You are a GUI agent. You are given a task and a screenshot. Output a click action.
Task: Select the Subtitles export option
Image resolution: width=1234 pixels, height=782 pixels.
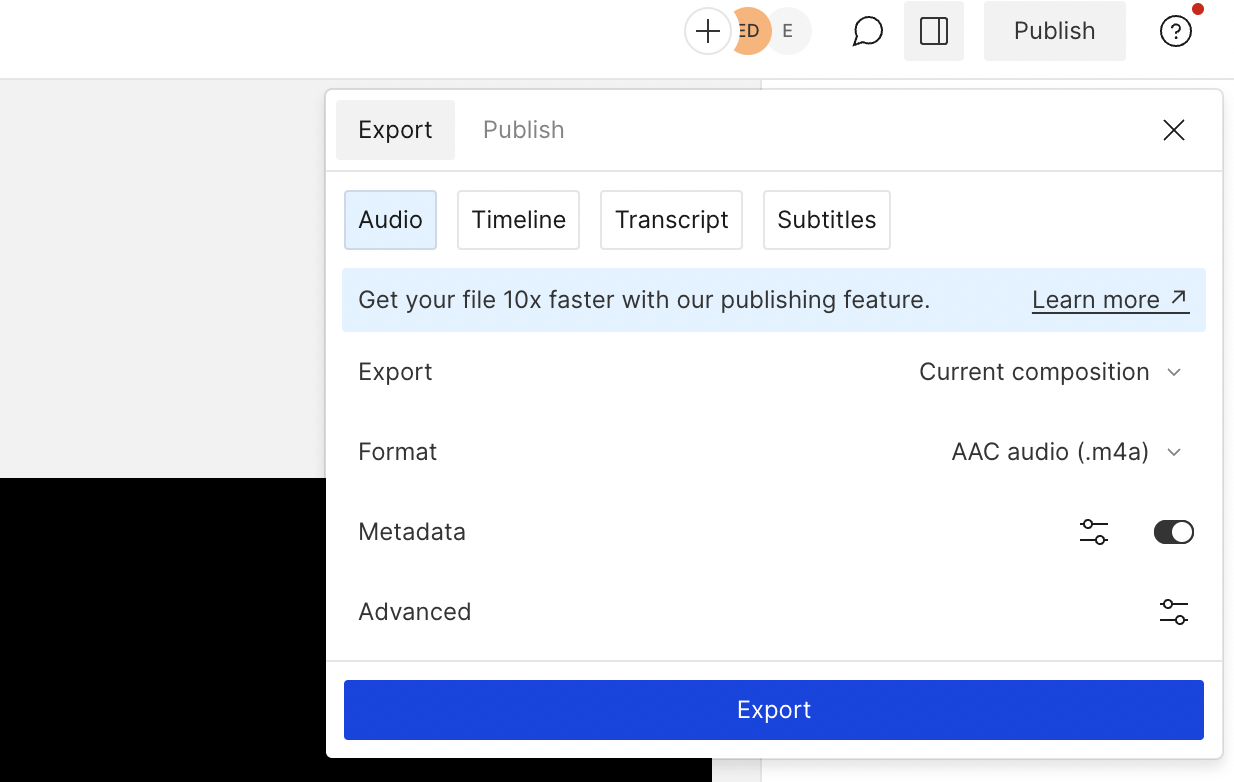click(x=826, y=220)
